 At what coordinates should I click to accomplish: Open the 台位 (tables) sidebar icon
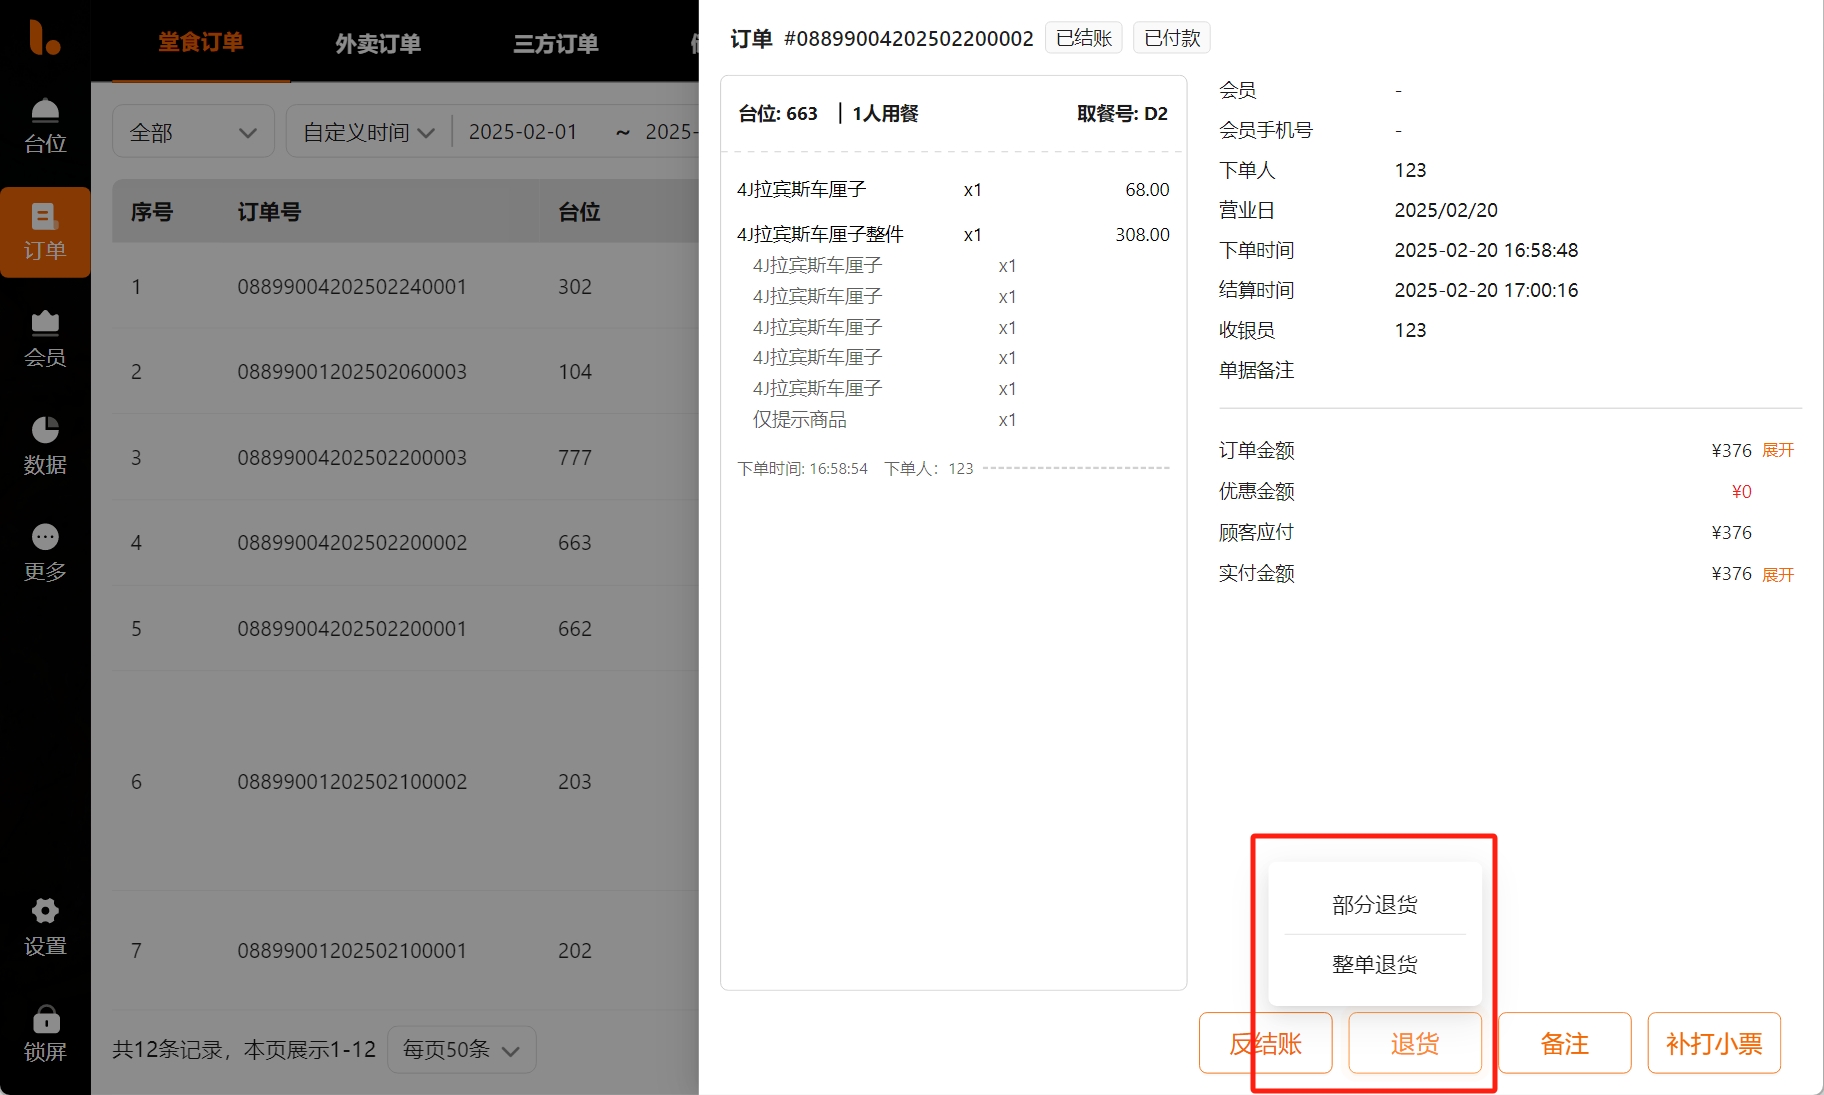coord(45,126)
